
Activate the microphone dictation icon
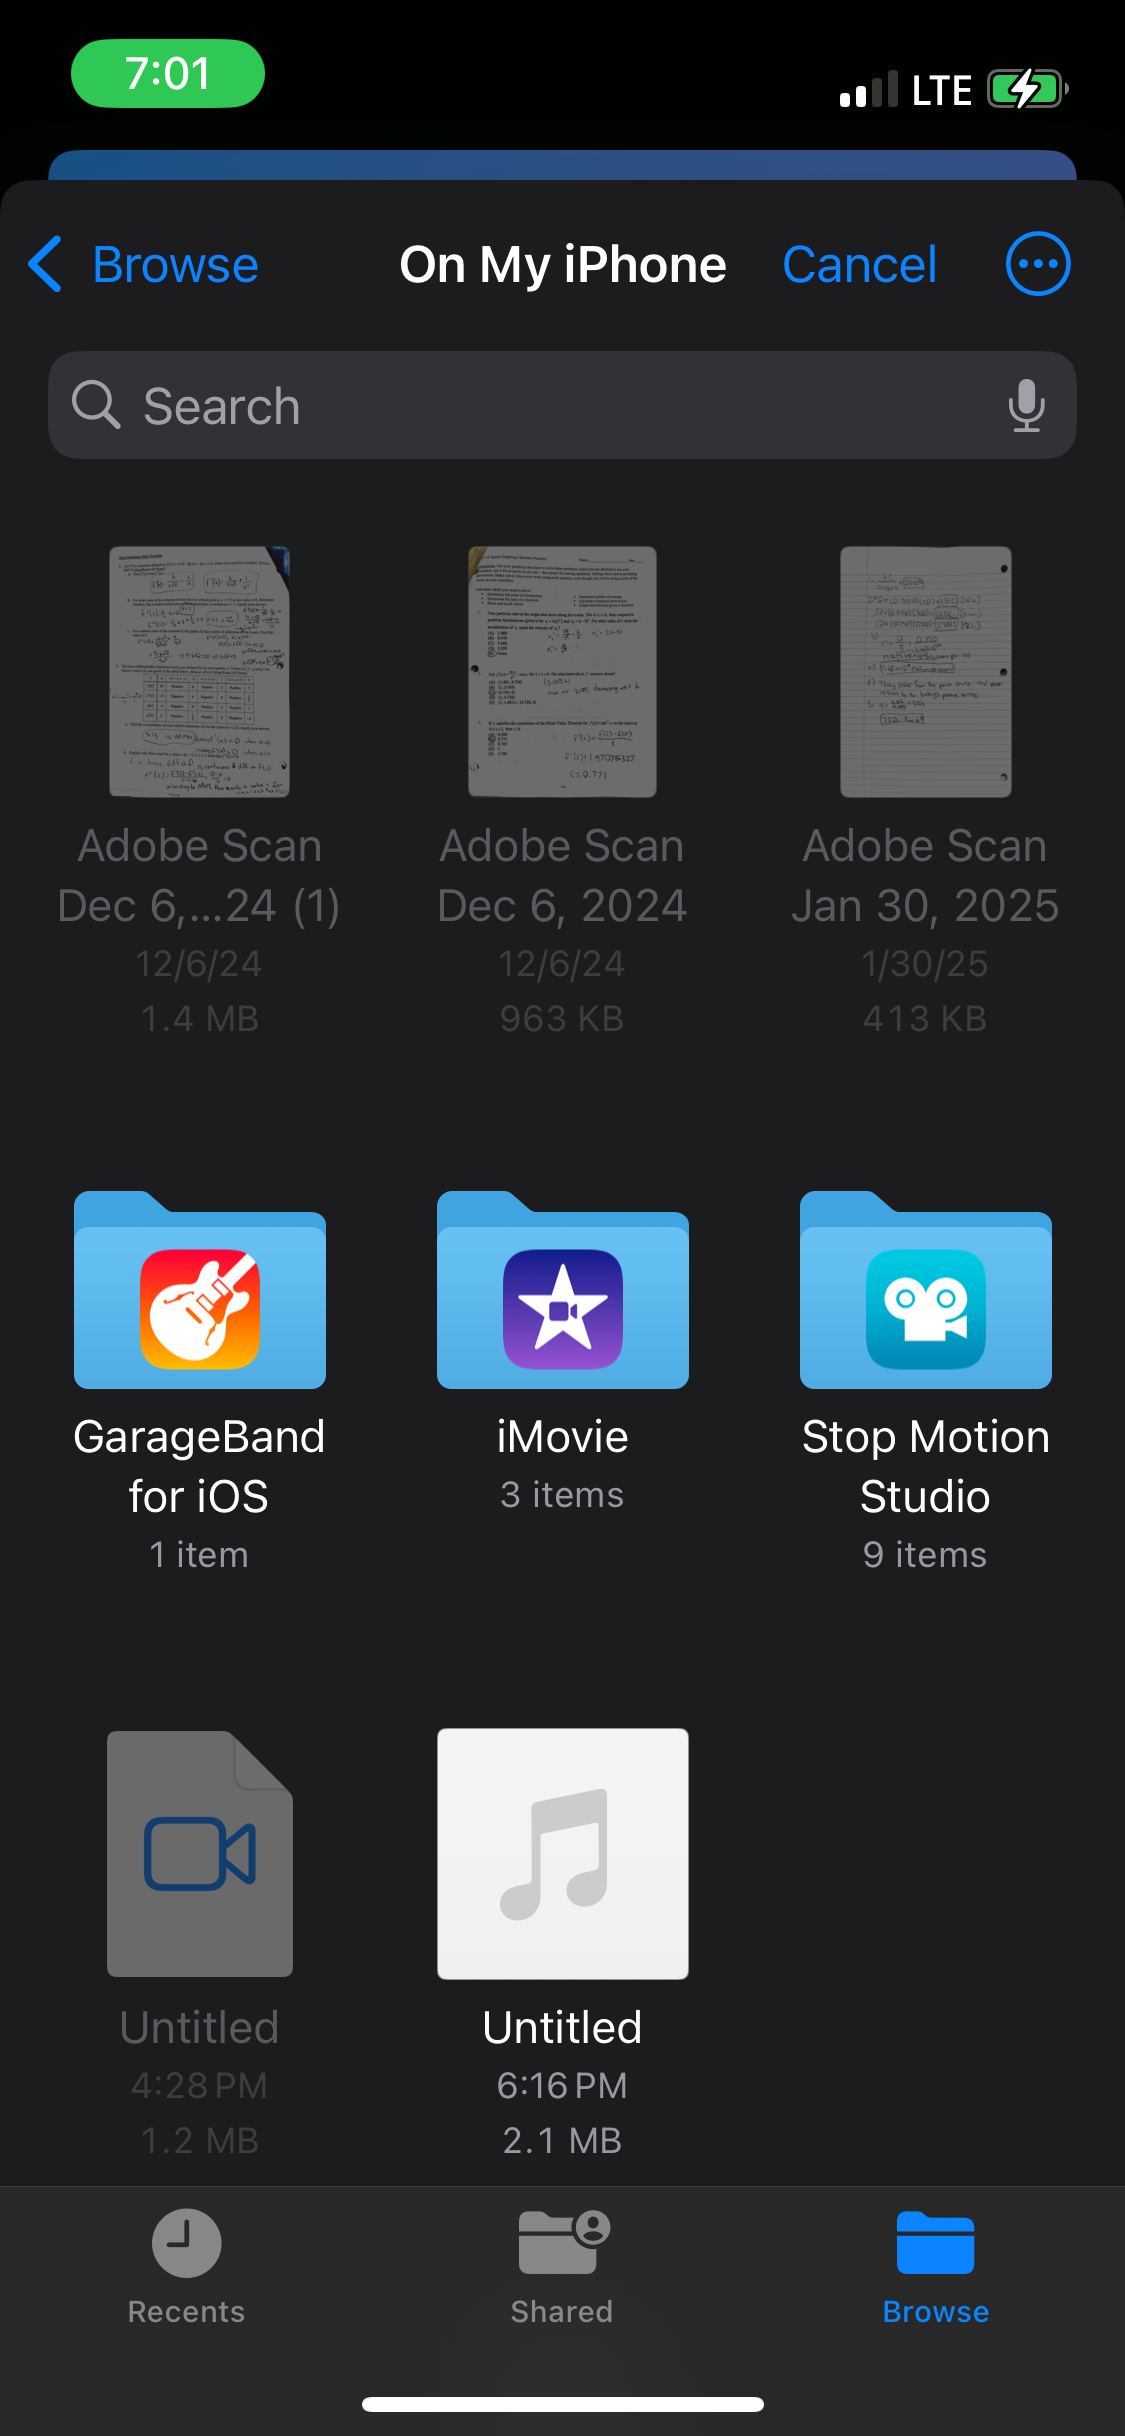pyautogui.click(x=1026, y=405)
